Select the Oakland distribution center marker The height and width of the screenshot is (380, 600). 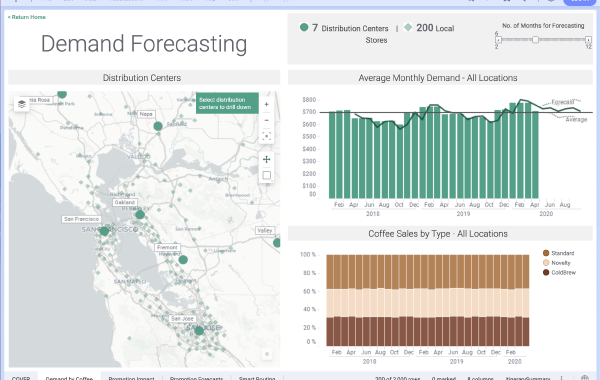pyautogui.click(x=140, y=215)
